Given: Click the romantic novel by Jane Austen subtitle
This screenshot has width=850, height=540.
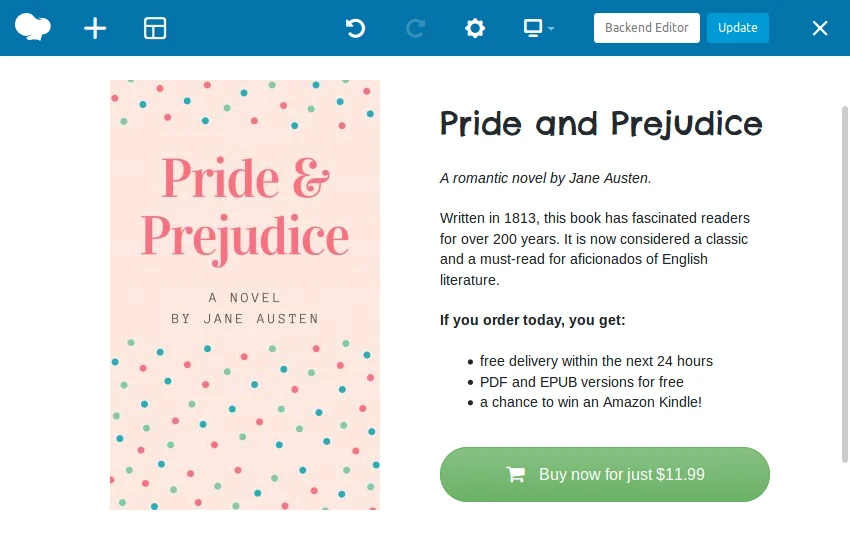Looking at the screenshot, I should (545, 178).
